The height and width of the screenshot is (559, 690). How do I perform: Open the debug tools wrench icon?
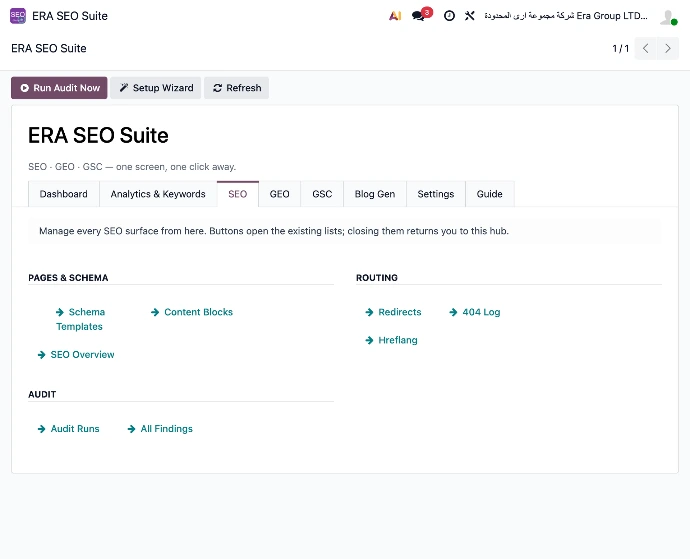470,16
